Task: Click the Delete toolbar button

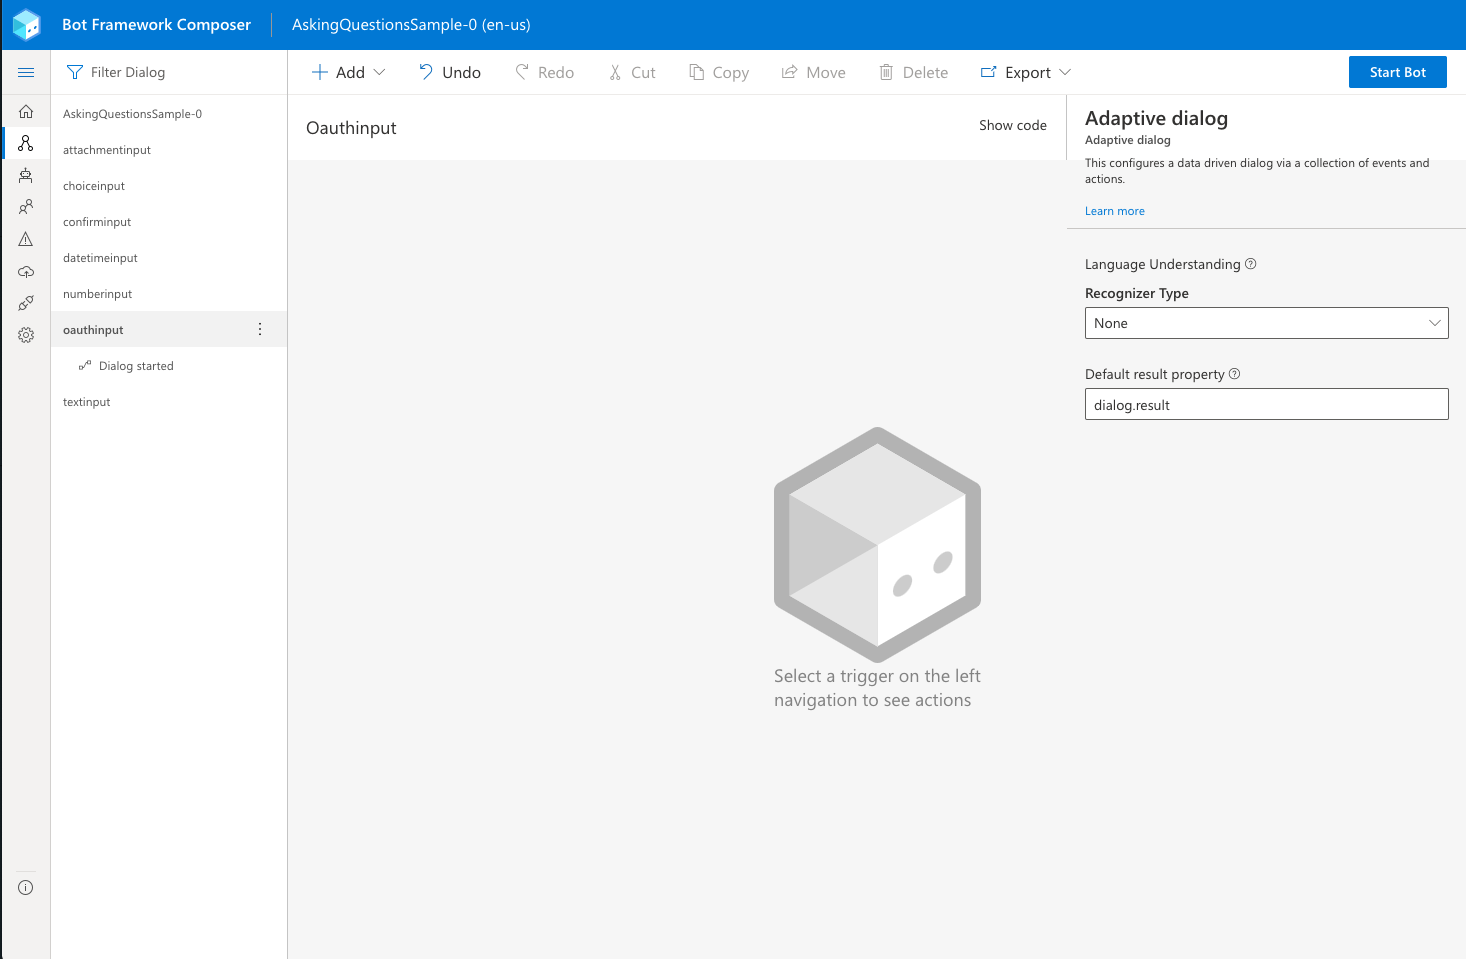Action: tap(914, 72)
